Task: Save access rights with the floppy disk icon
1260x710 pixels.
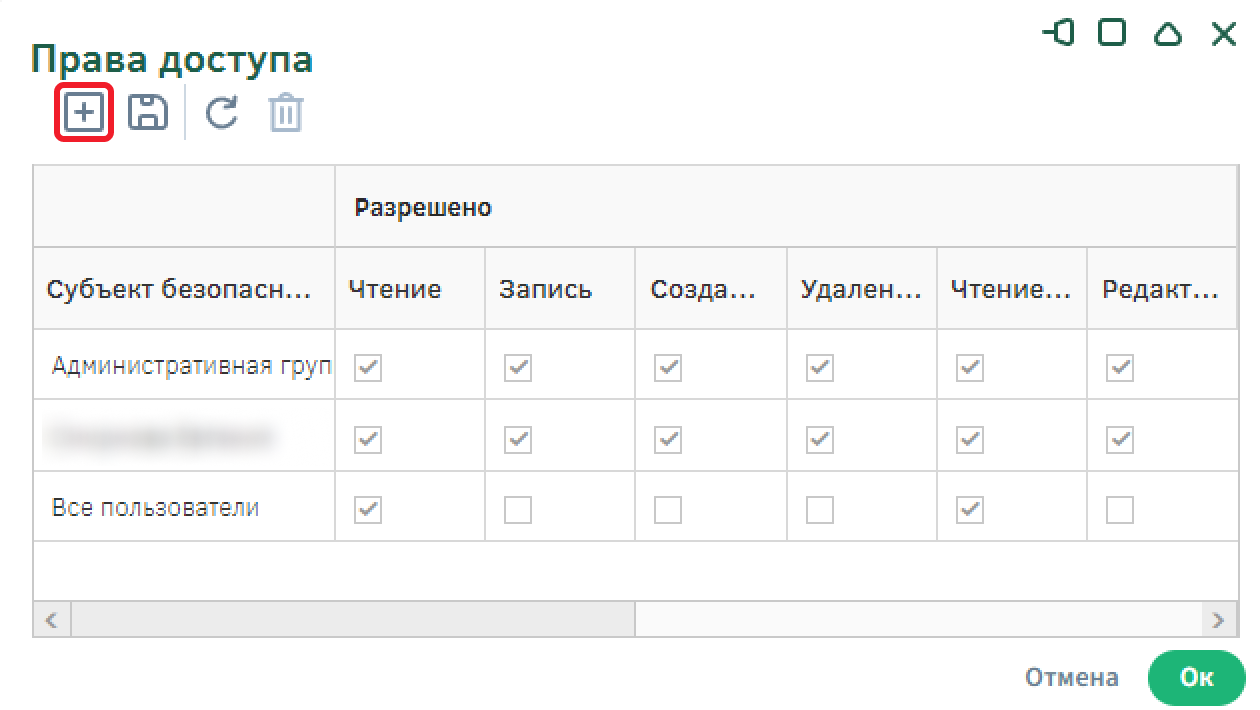Action: coord(148,113)
